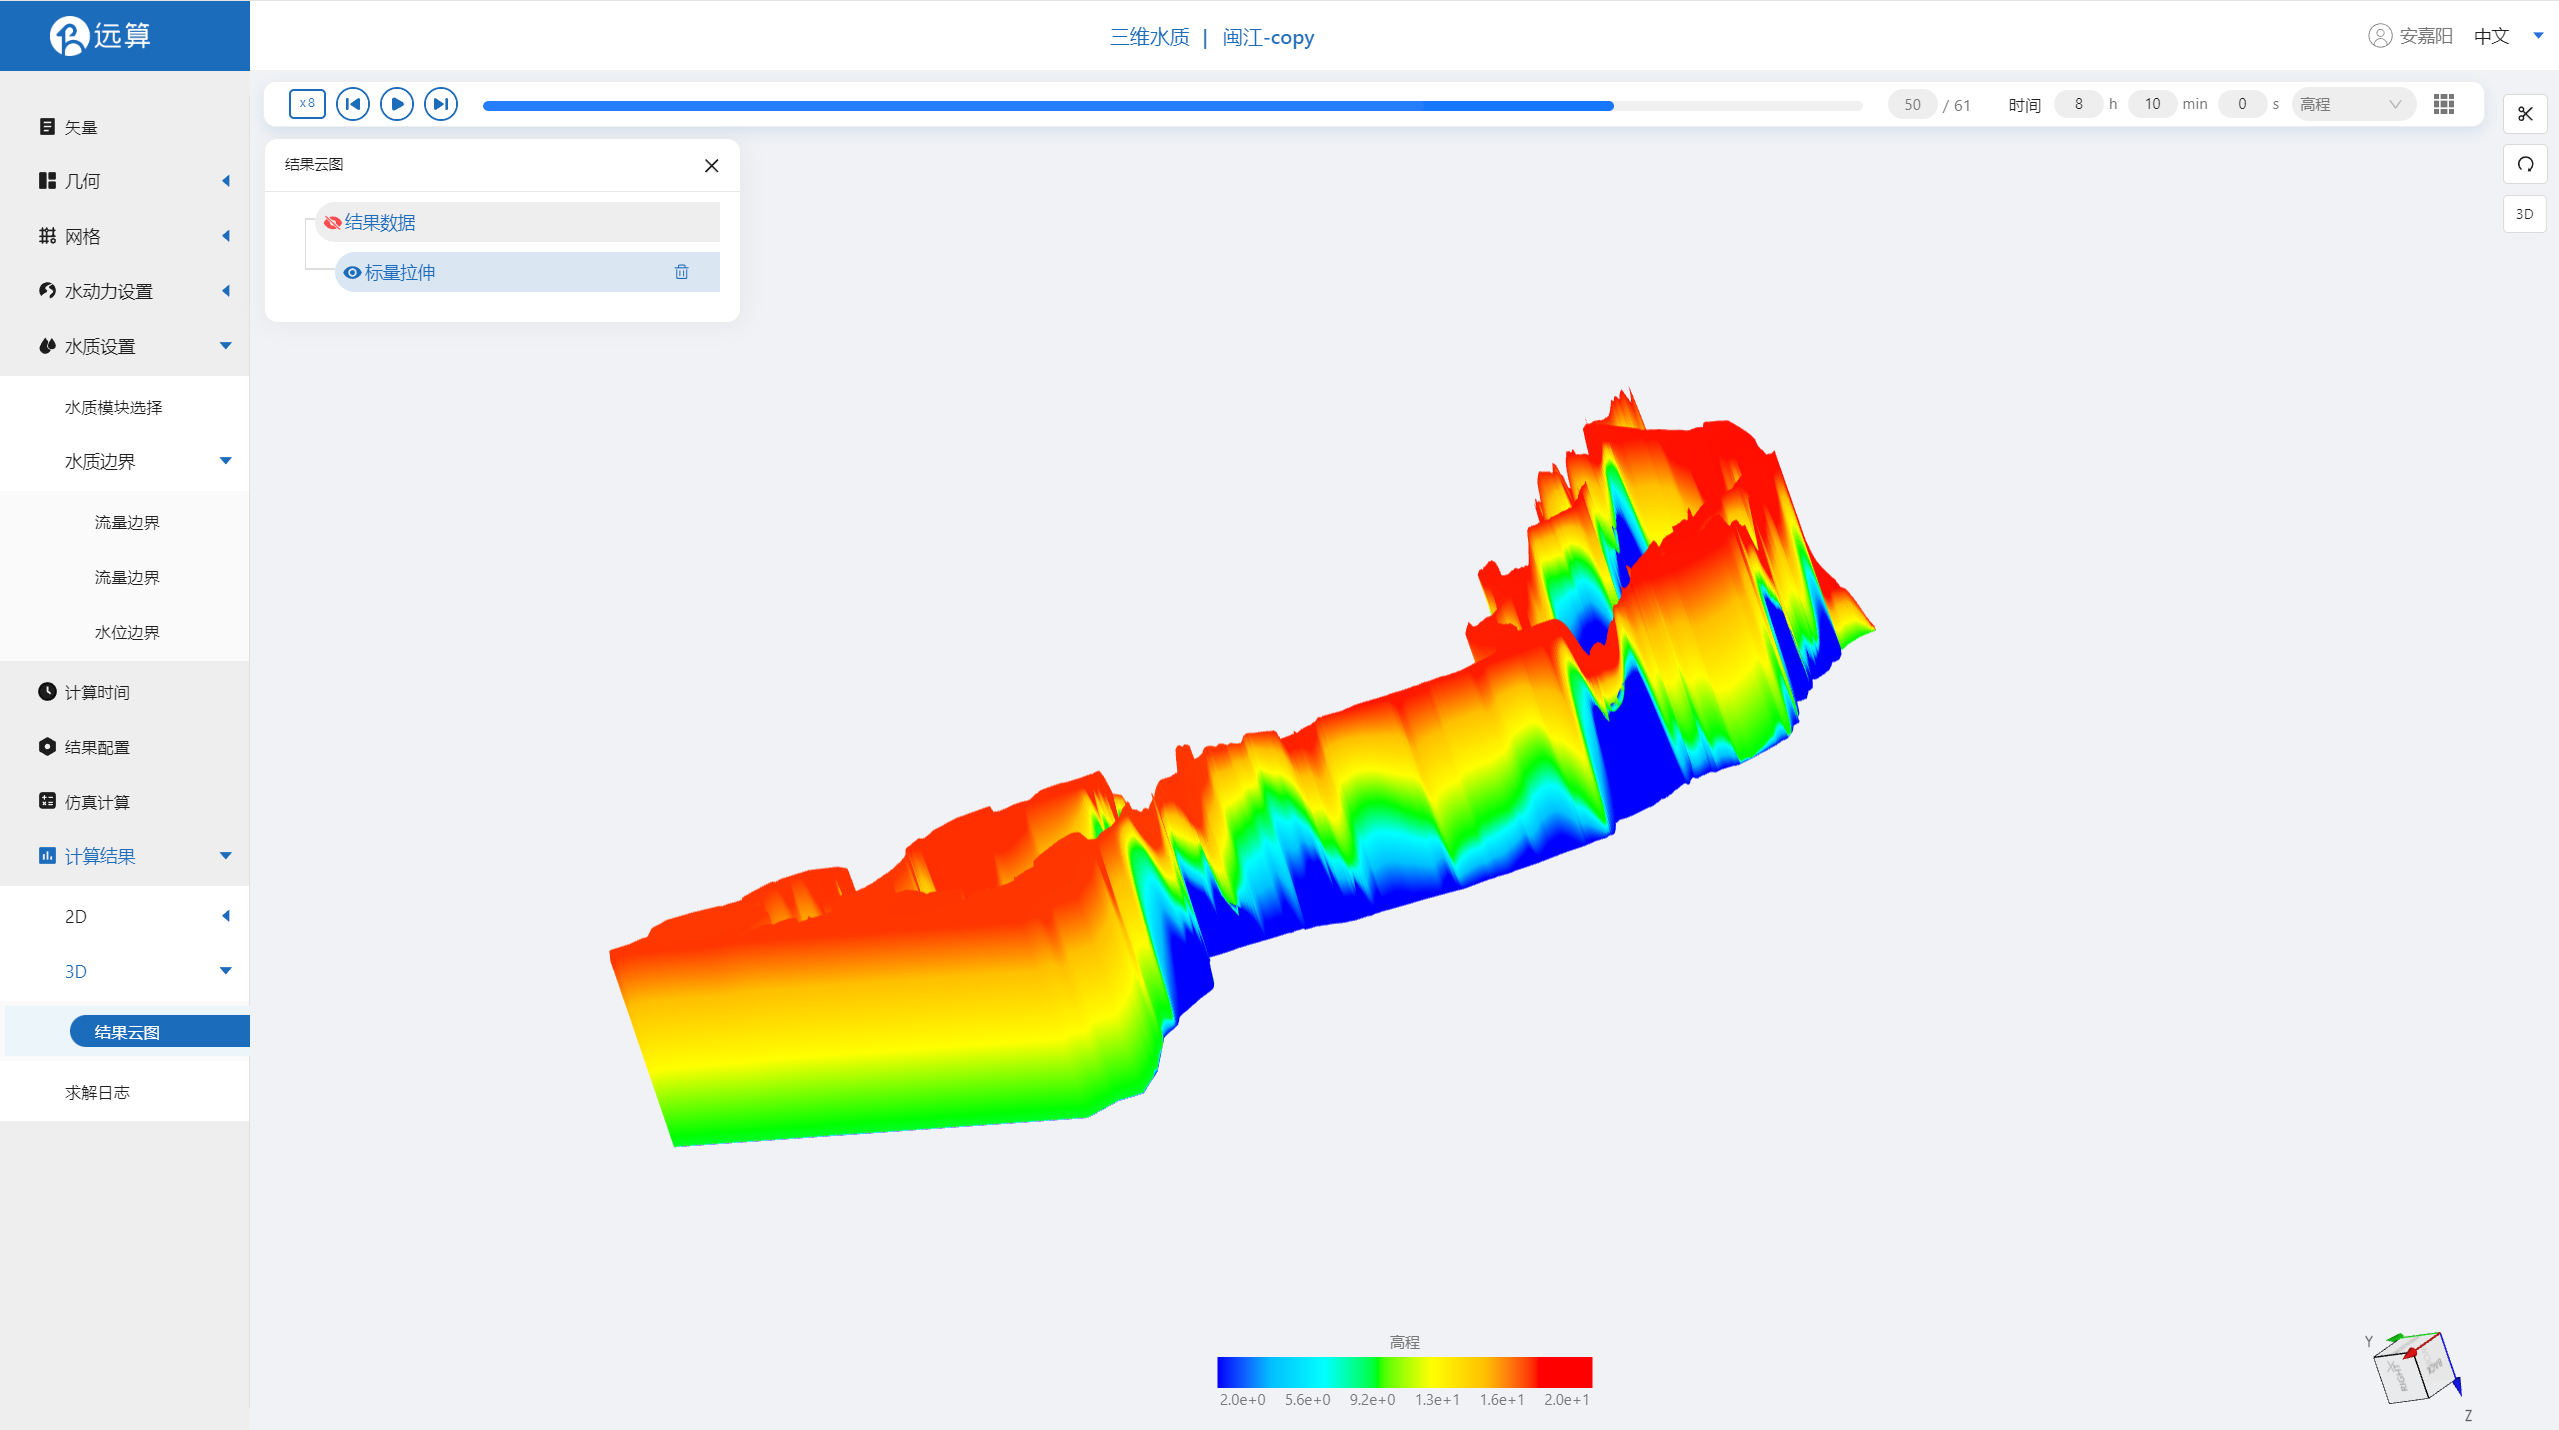
Task: Click the 高程 color legend bar
Action: 1404,1372
